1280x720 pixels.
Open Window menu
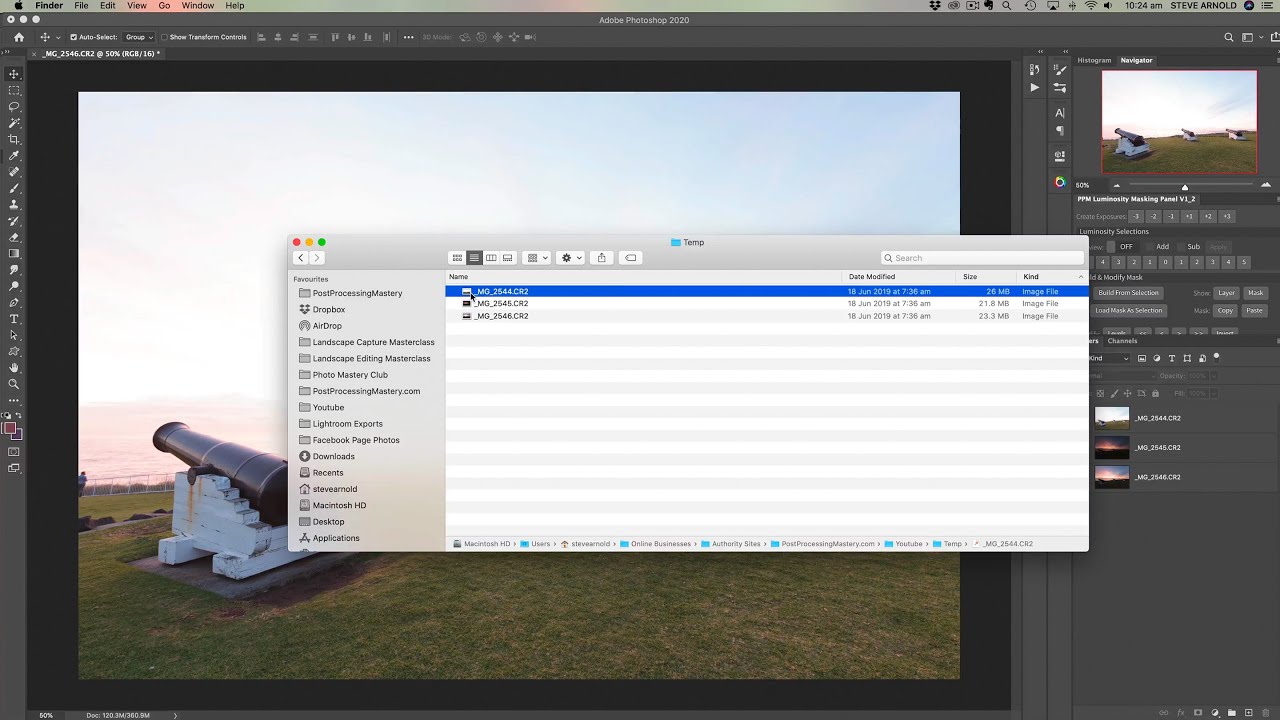pos(198,6)
